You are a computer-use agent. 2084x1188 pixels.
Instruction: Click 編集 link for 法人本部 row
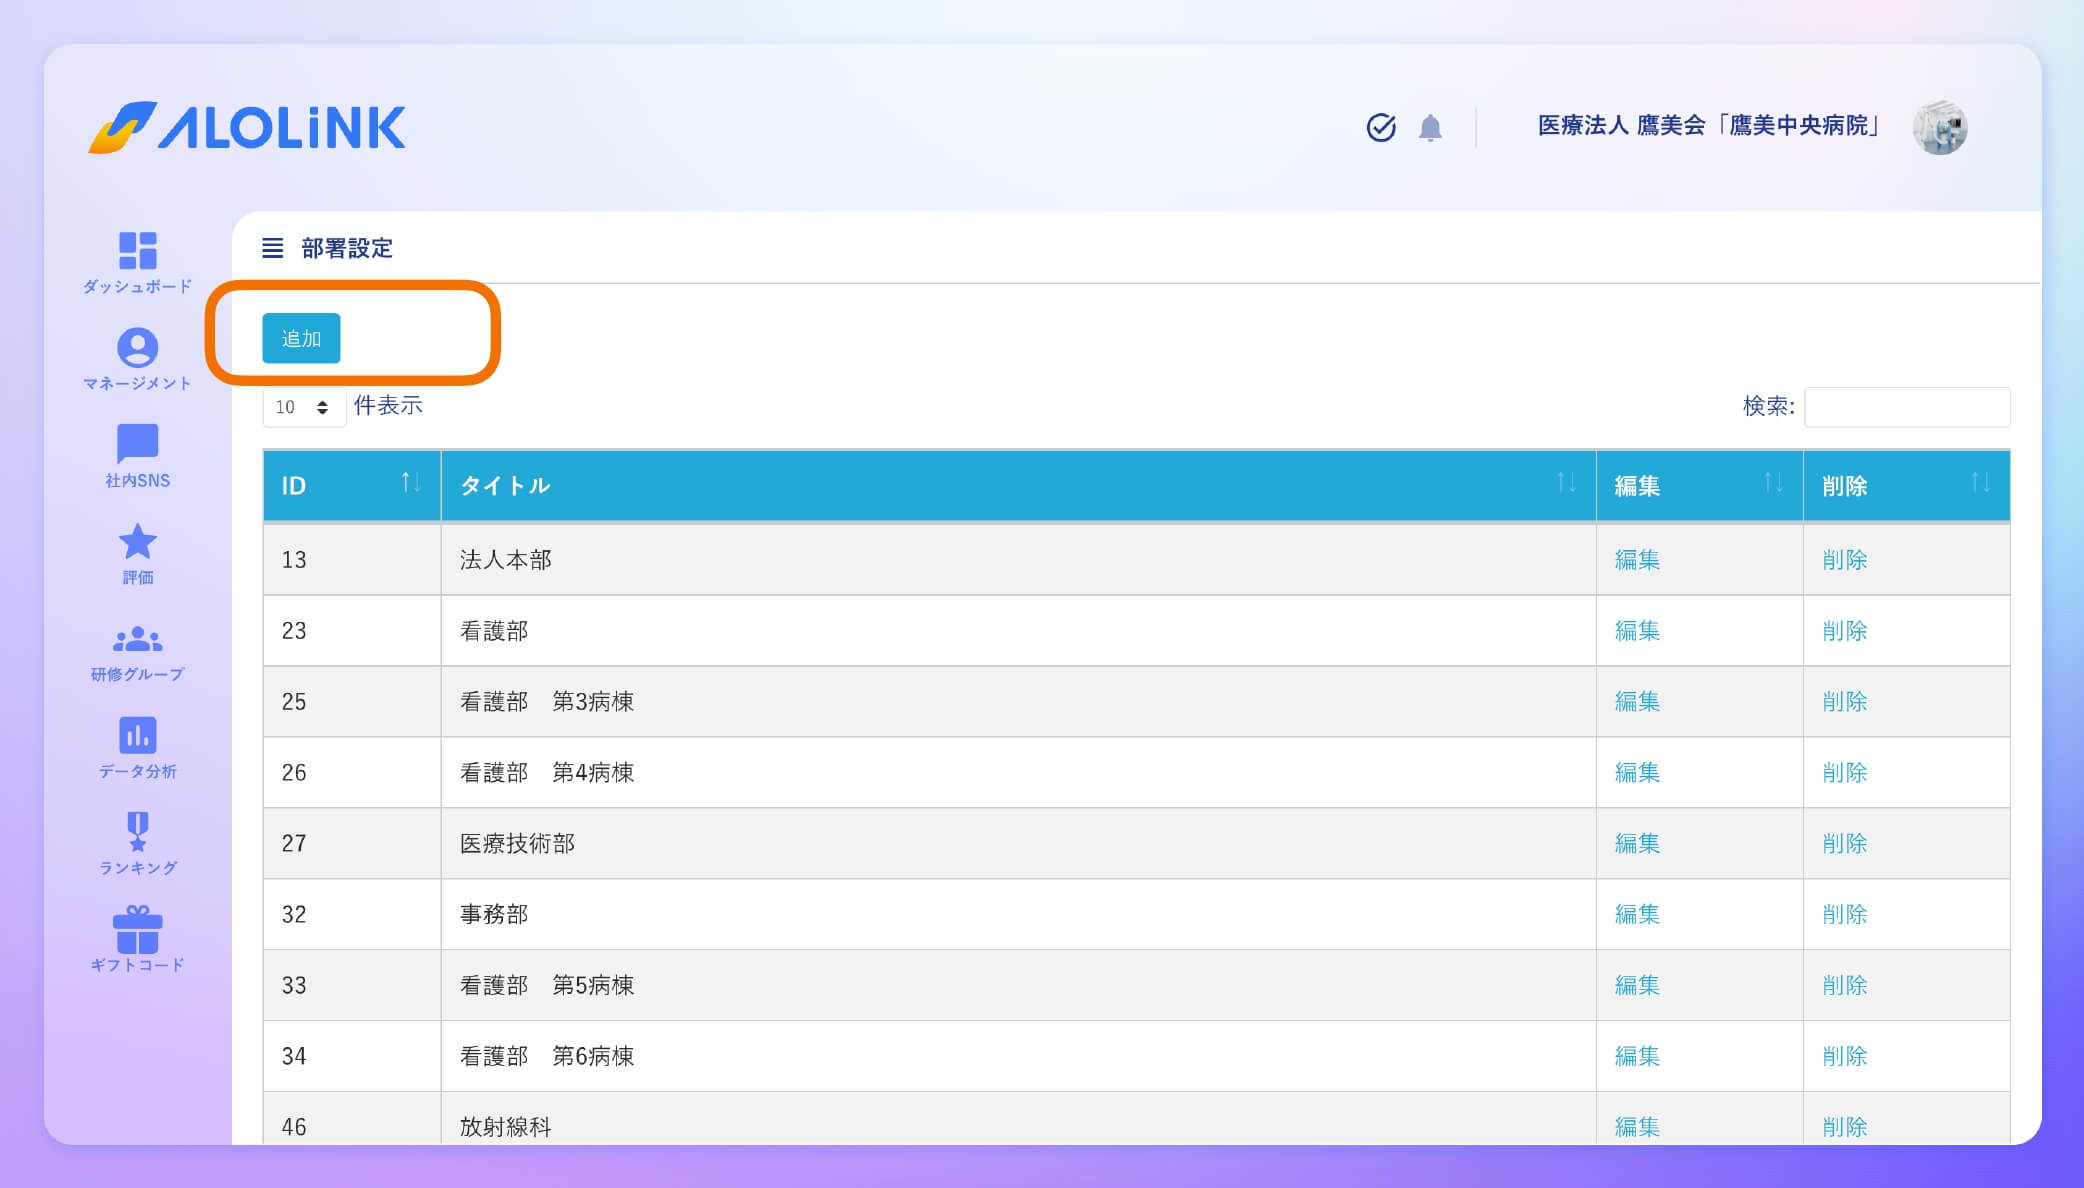[1637, 560]
